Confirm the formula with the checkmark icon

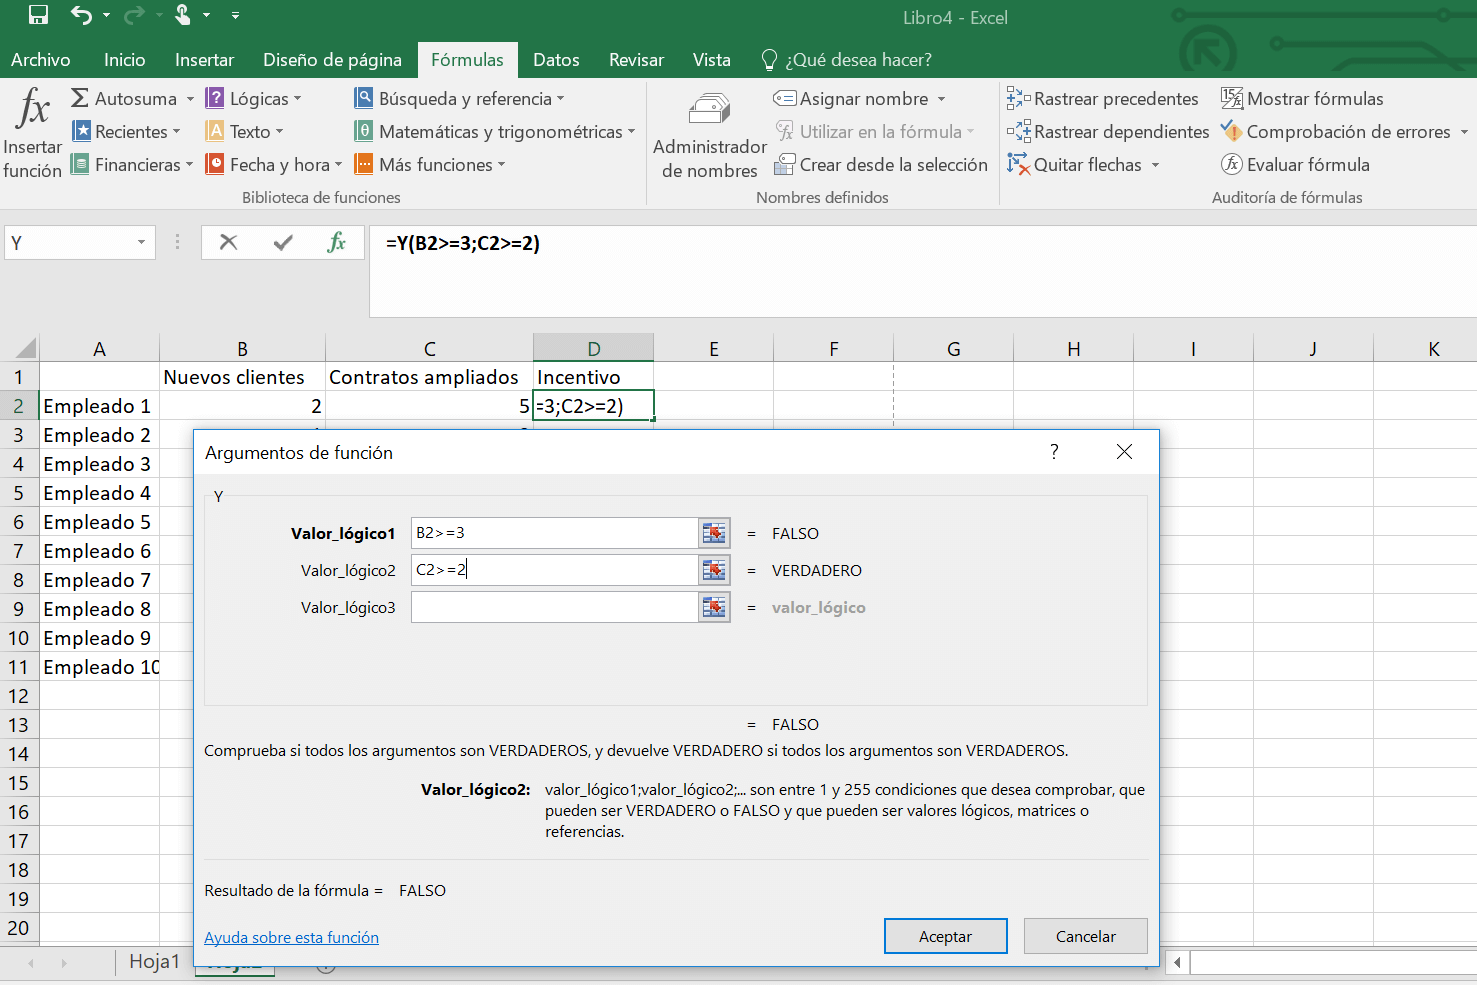coord(283,242)
